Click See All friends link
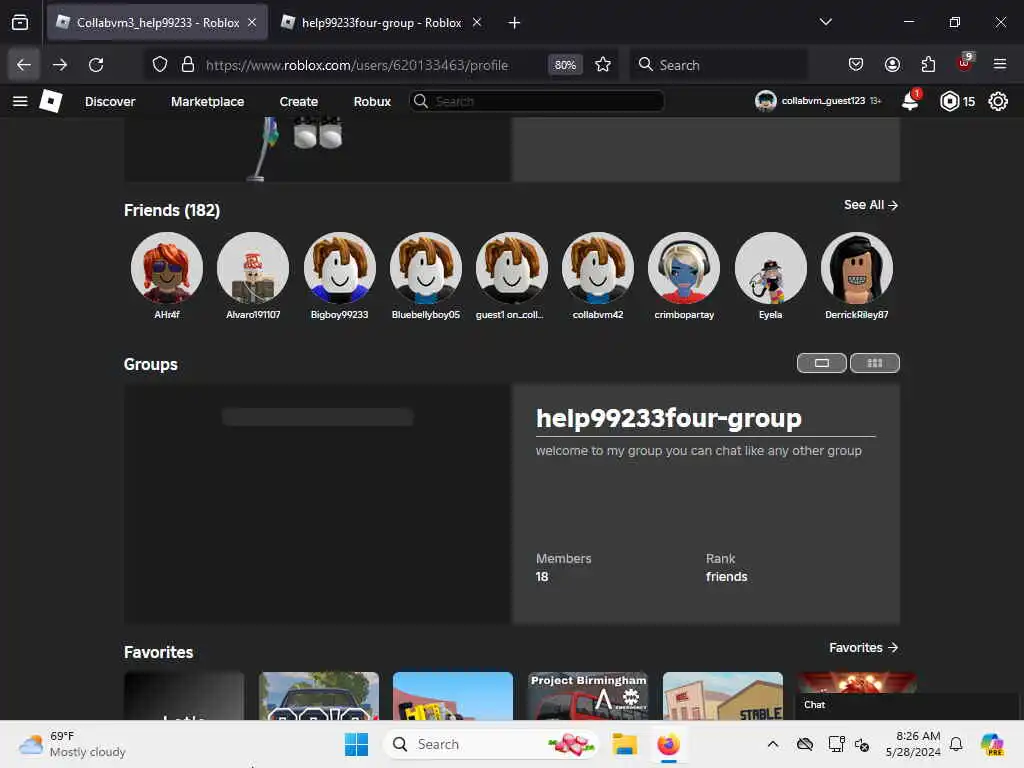 [871, 205]
